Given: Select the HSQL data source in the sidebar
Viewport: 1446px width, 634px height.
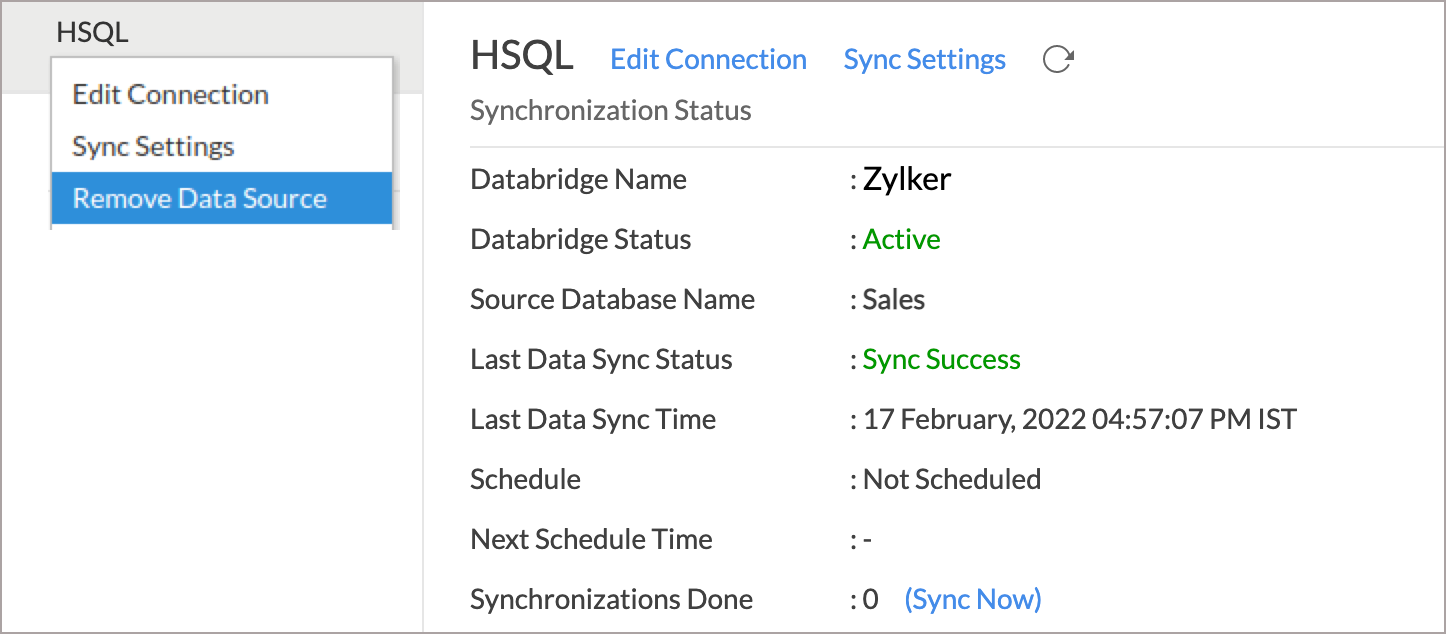Looking at the screenshot, I should (93, 31).
